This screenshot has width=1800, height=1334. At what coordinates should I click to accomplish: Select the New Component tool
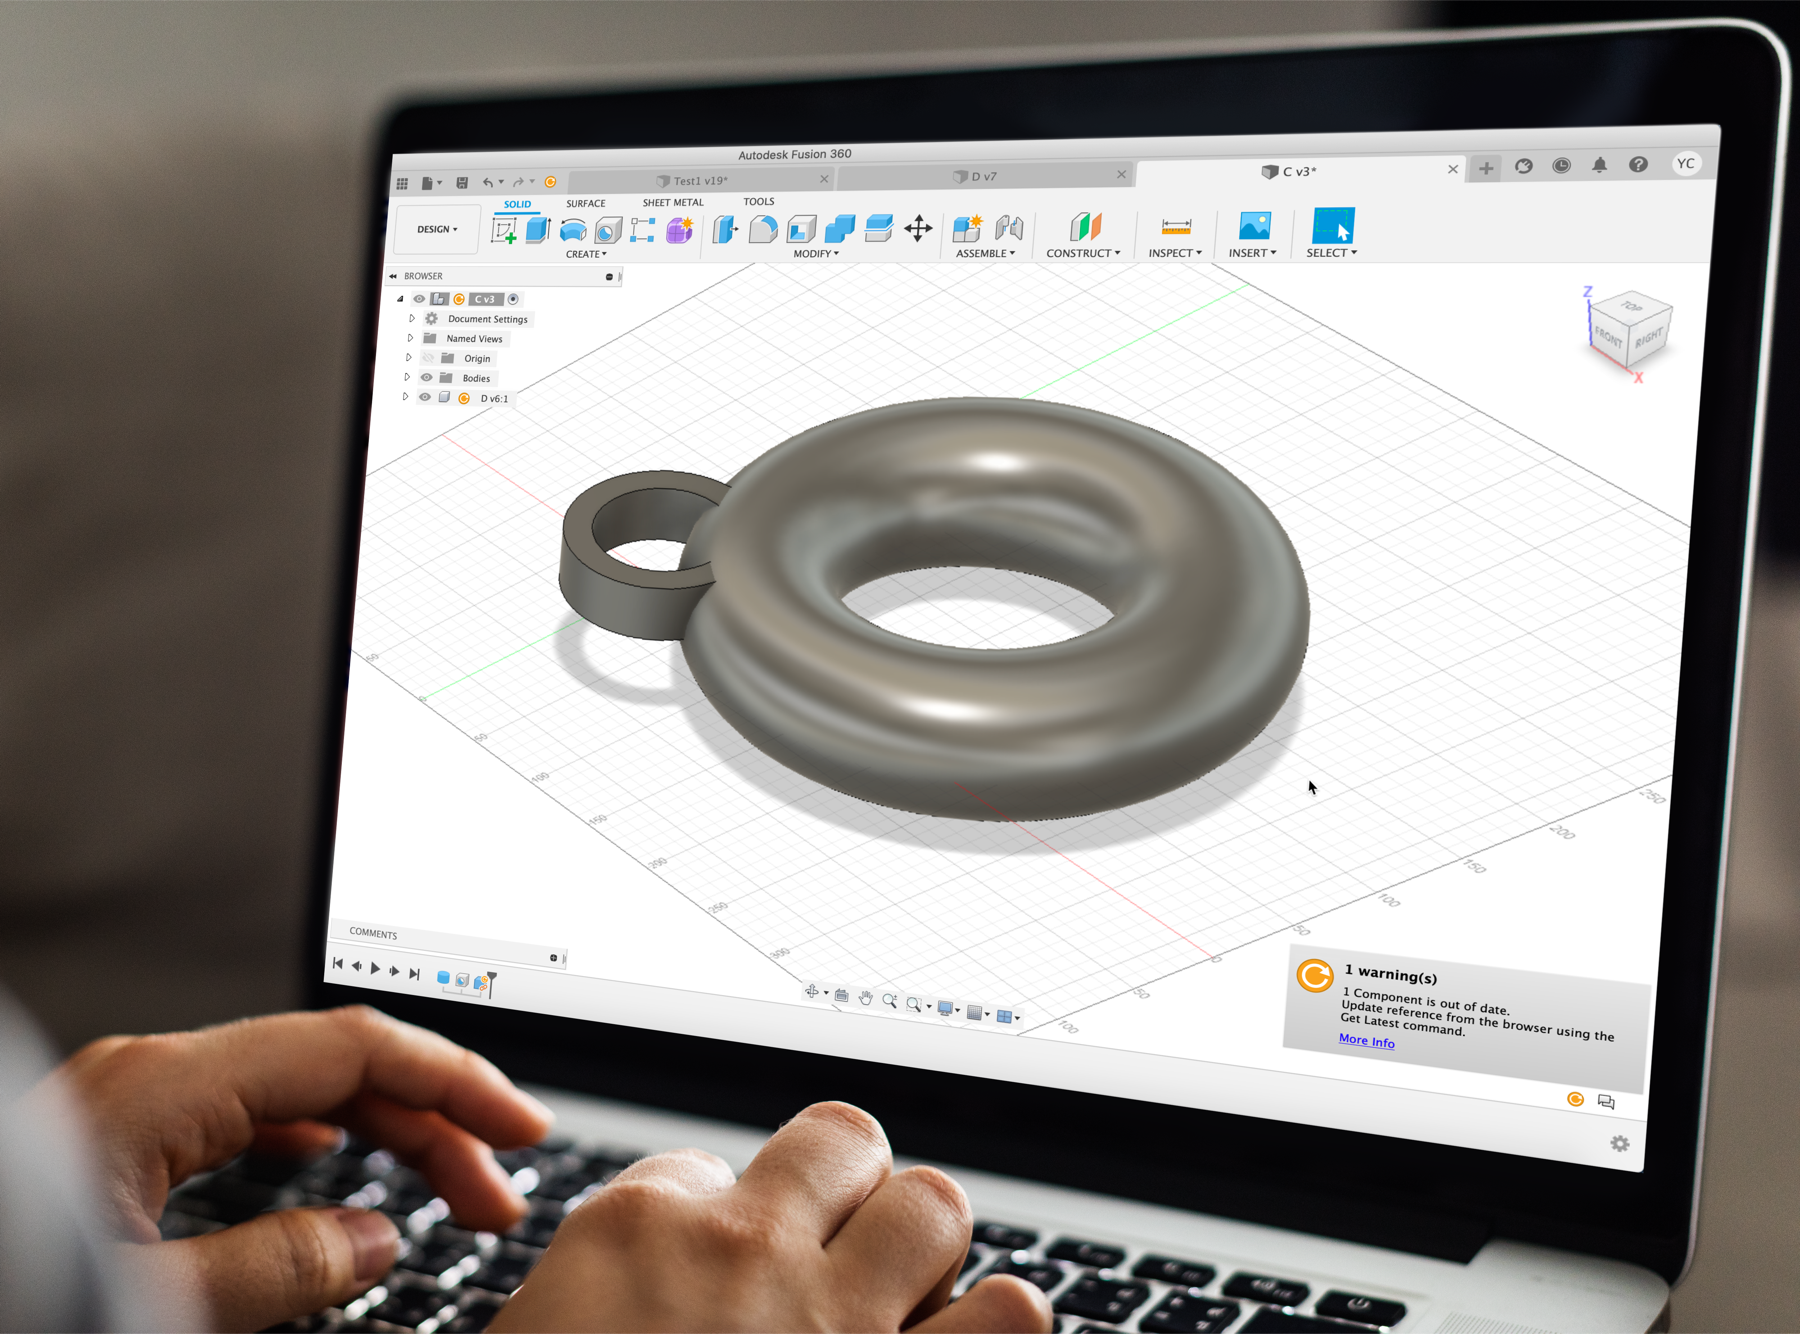tap(967, 228)
